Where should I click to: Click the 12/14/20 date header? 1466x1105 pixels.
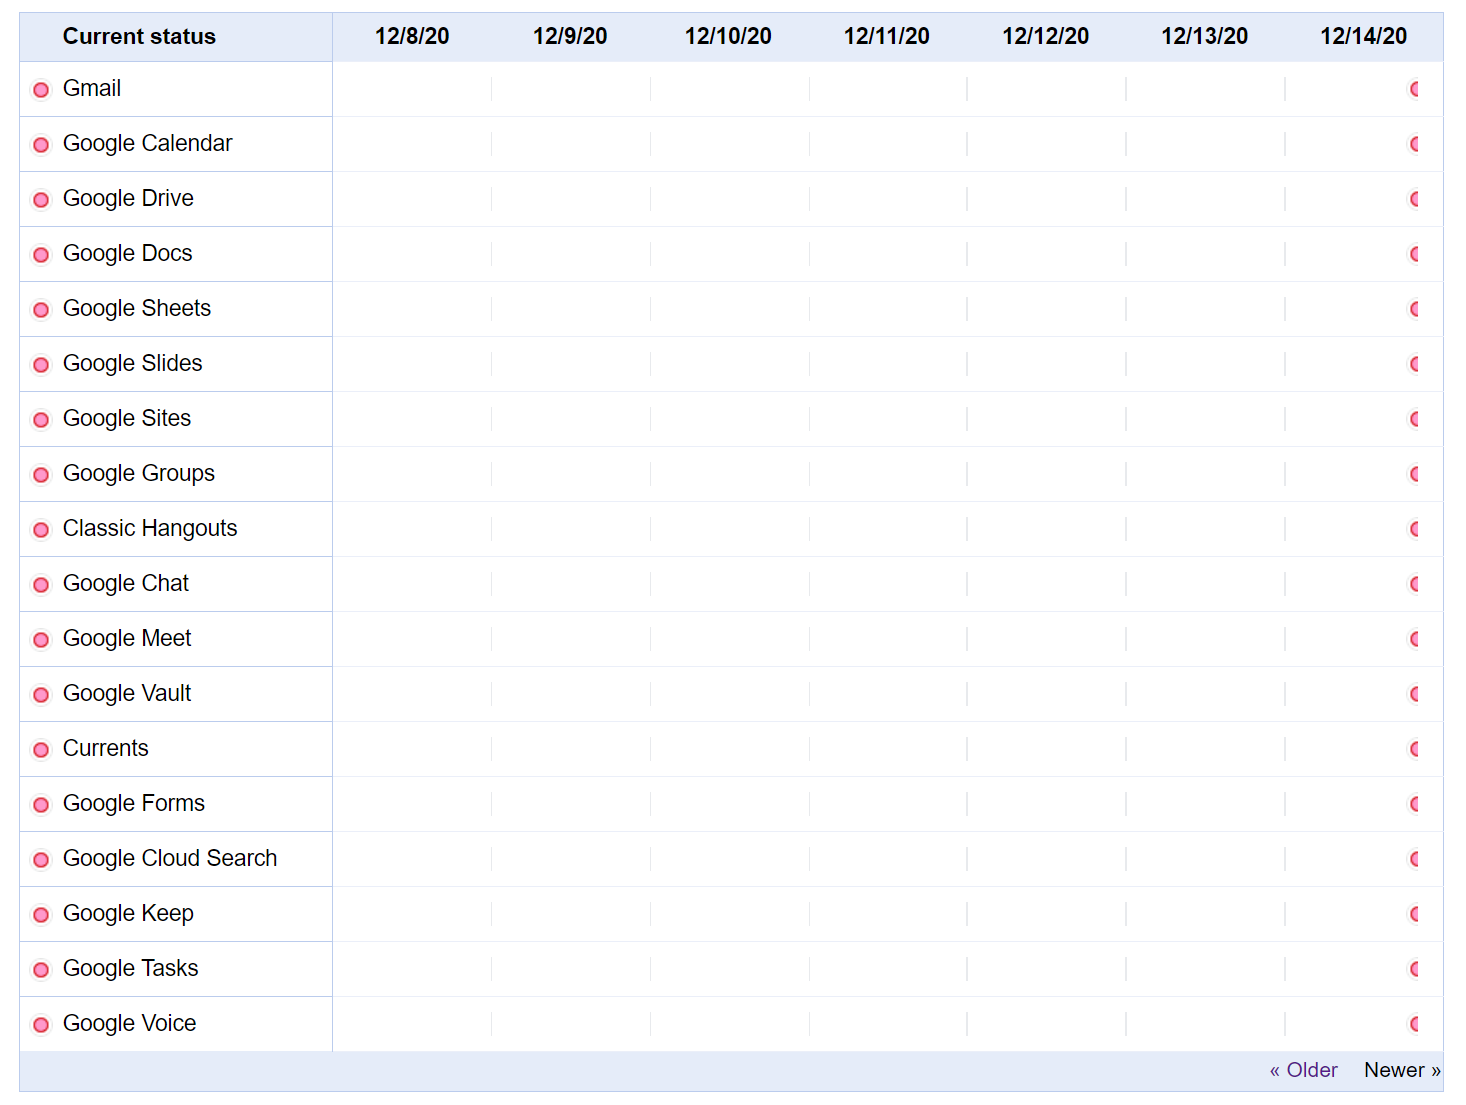pos(1363,36)
